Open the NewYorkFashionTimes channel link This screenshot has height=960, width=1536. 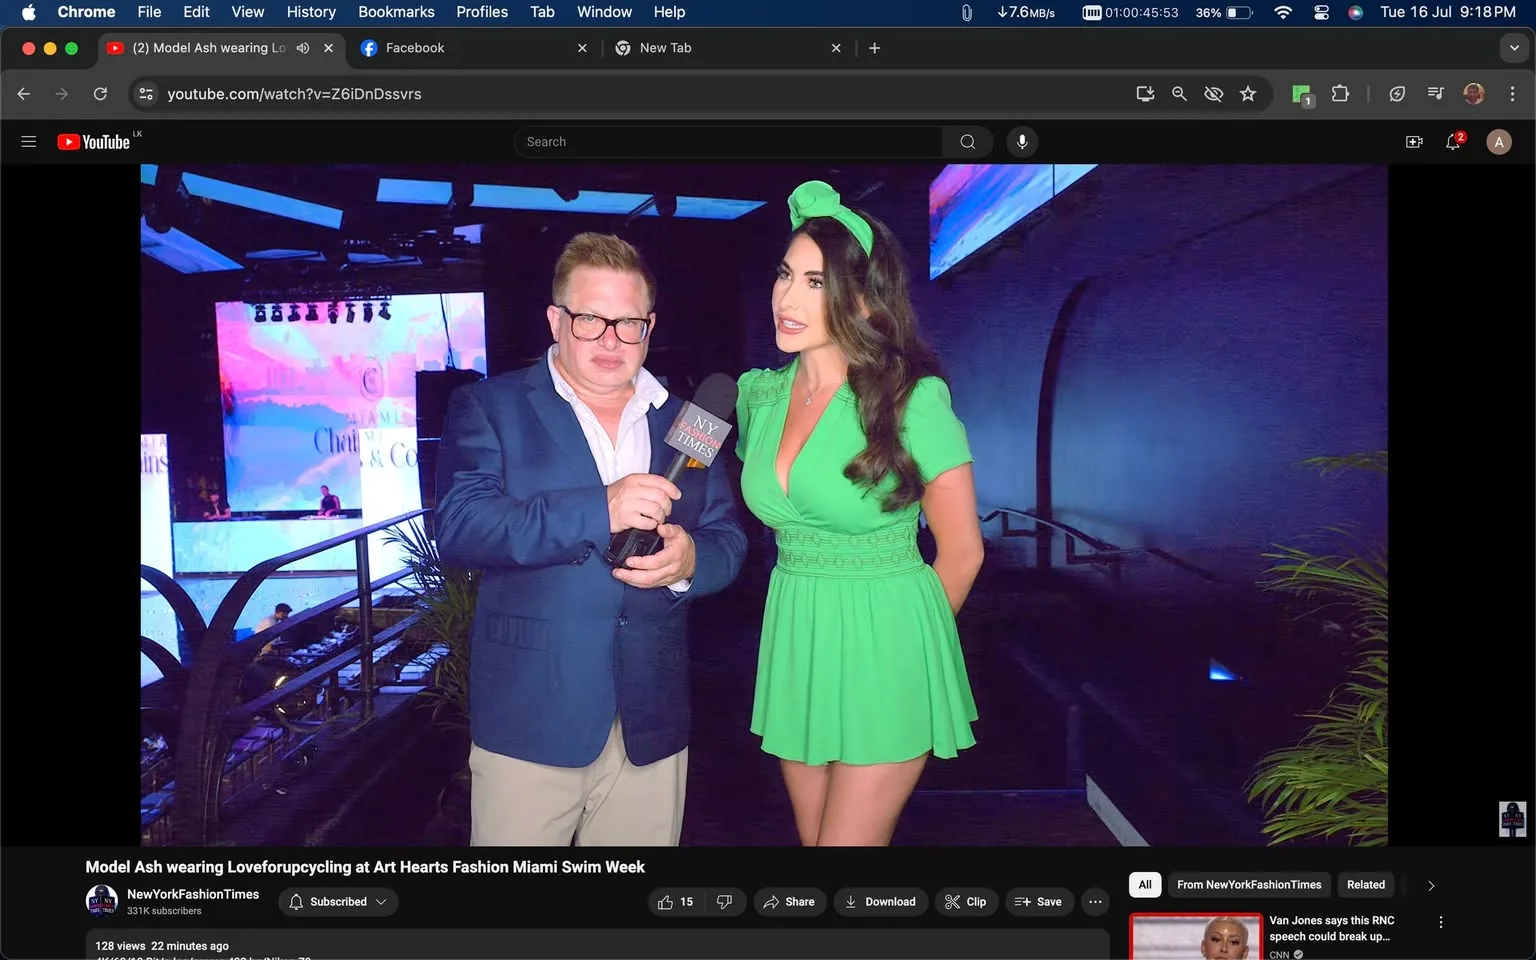[192, 894]
